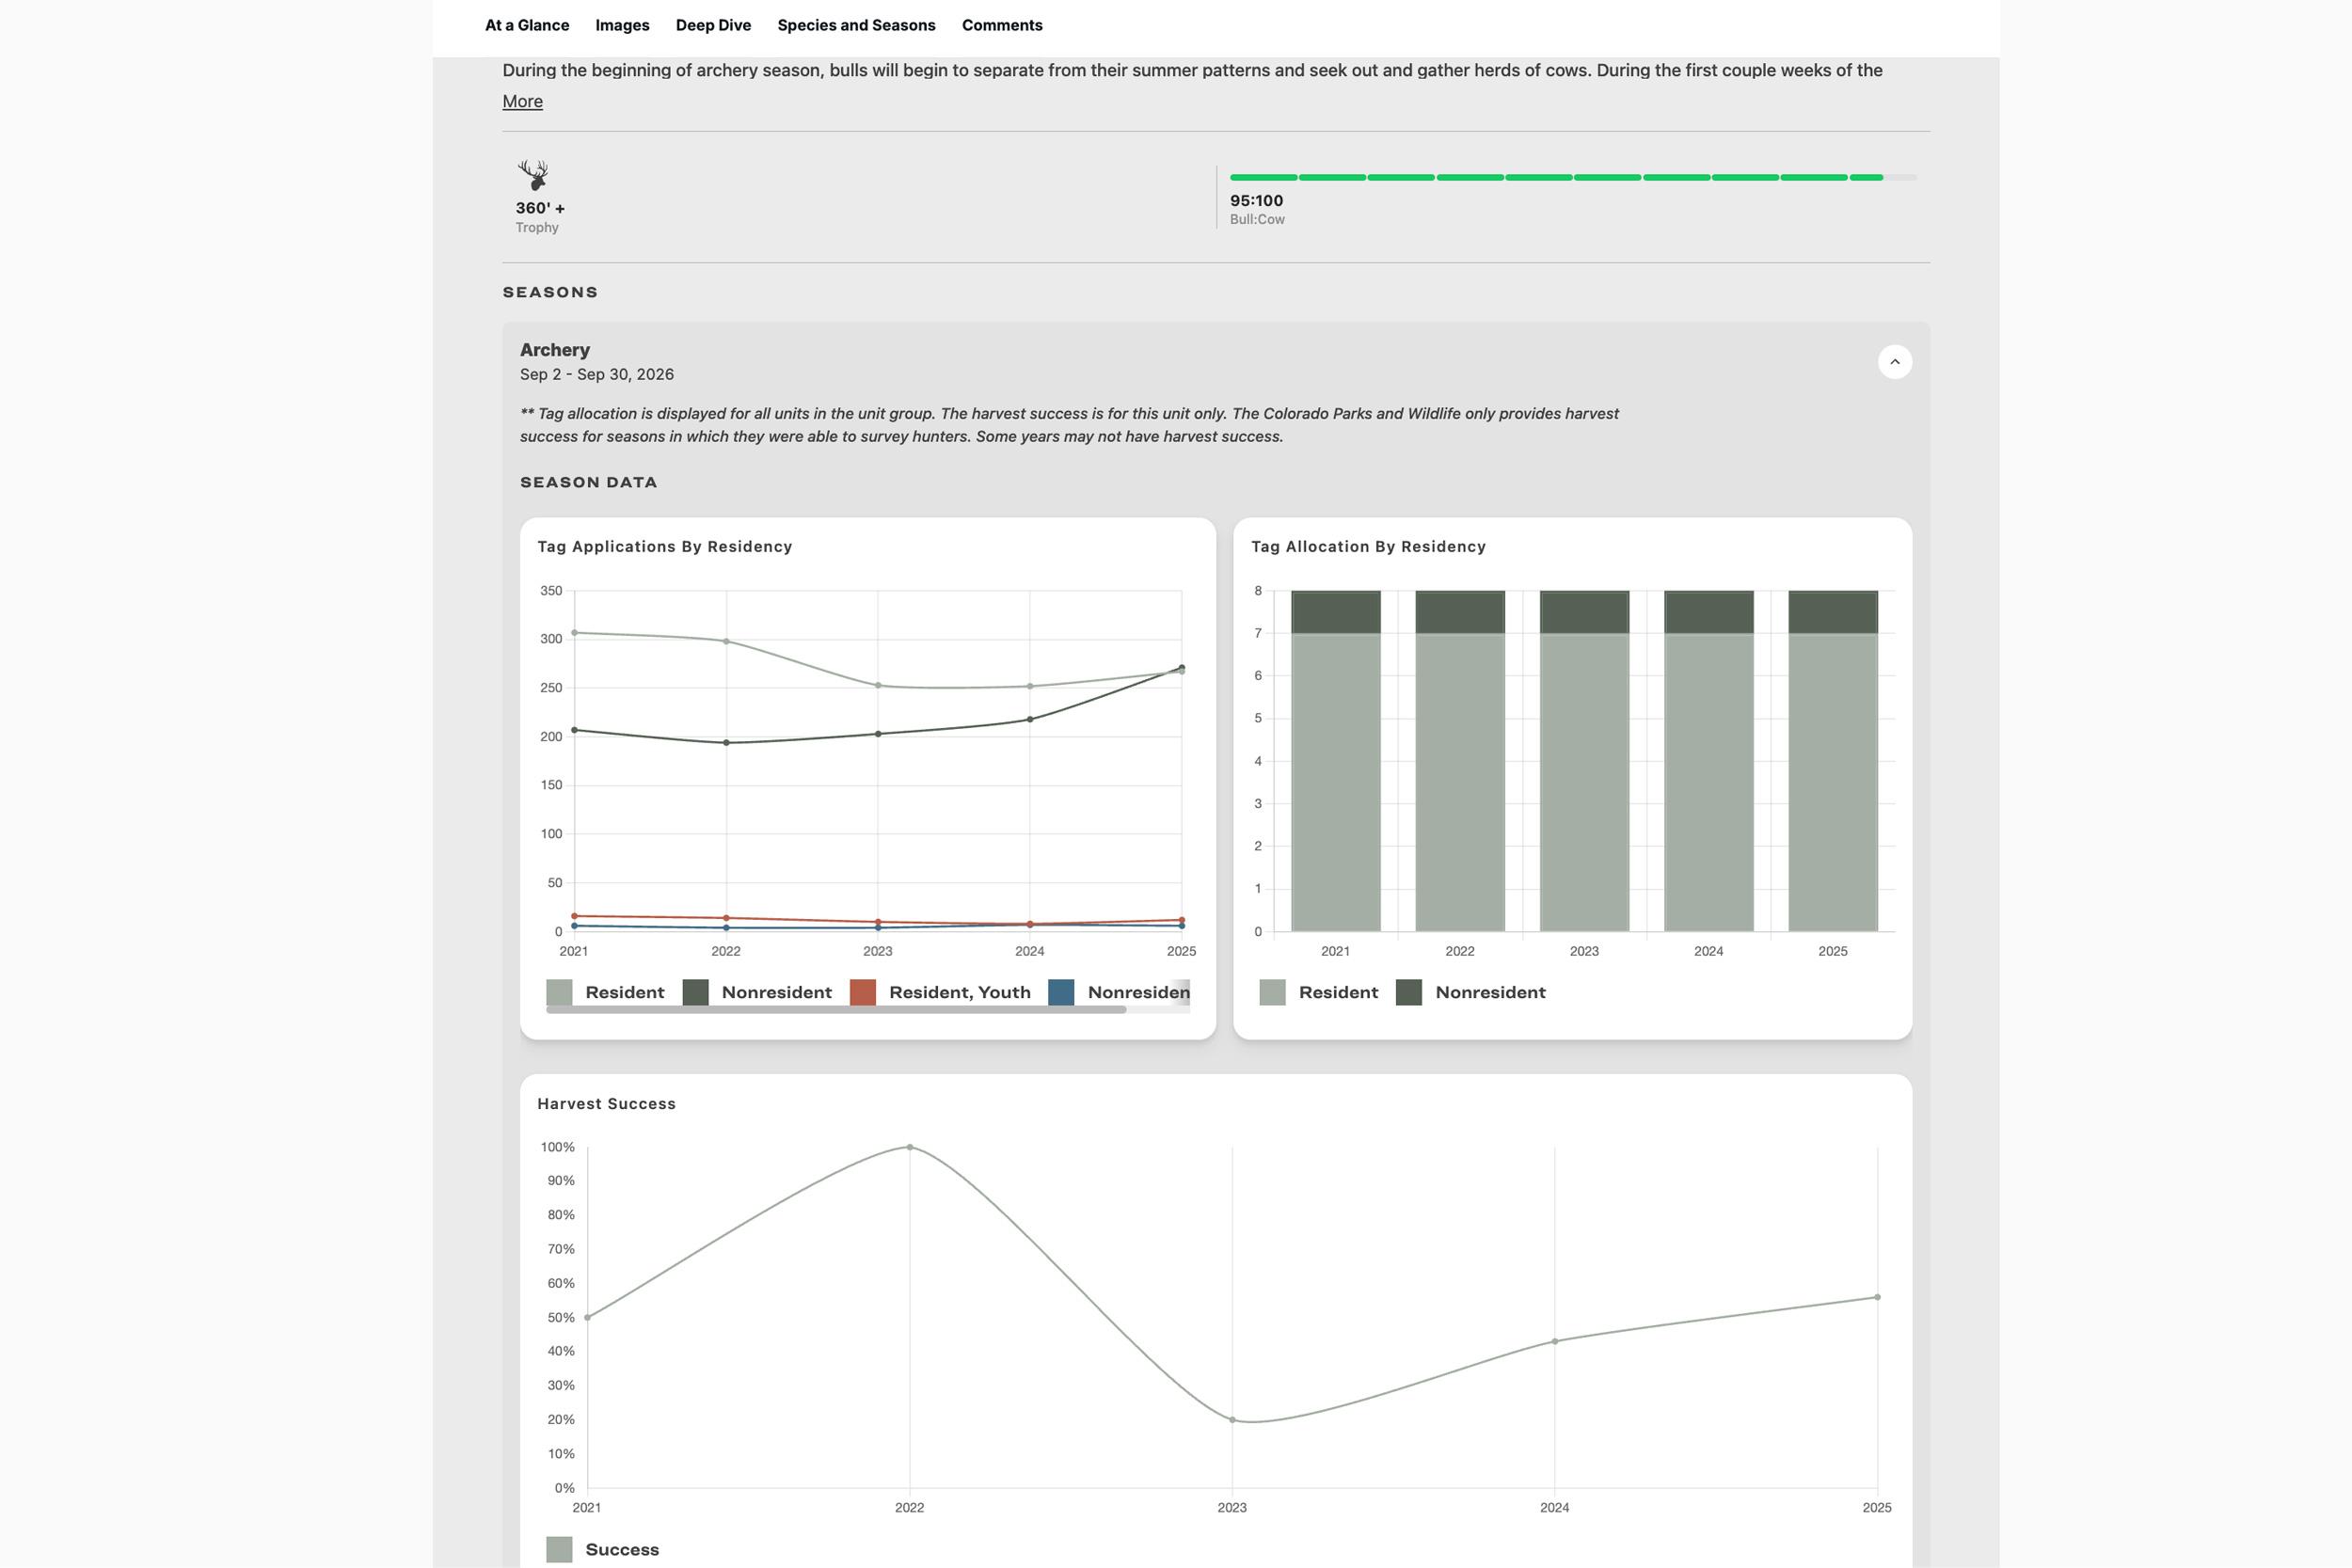Collapse the Archery season panel chevron

(1894, 362)
